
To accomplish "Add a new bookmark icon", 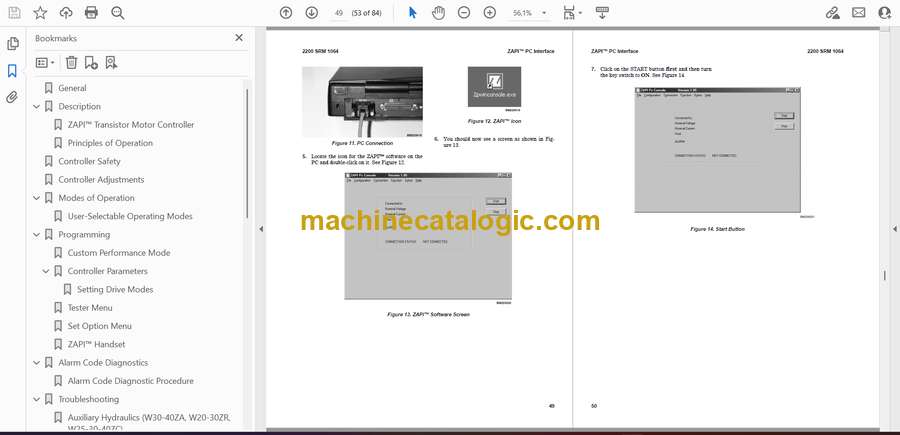I will (91, 63).
